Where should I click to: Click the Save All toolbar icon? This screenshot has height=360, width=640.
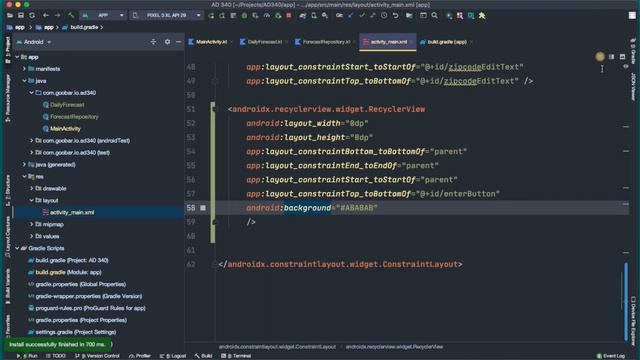coord(21,16)
